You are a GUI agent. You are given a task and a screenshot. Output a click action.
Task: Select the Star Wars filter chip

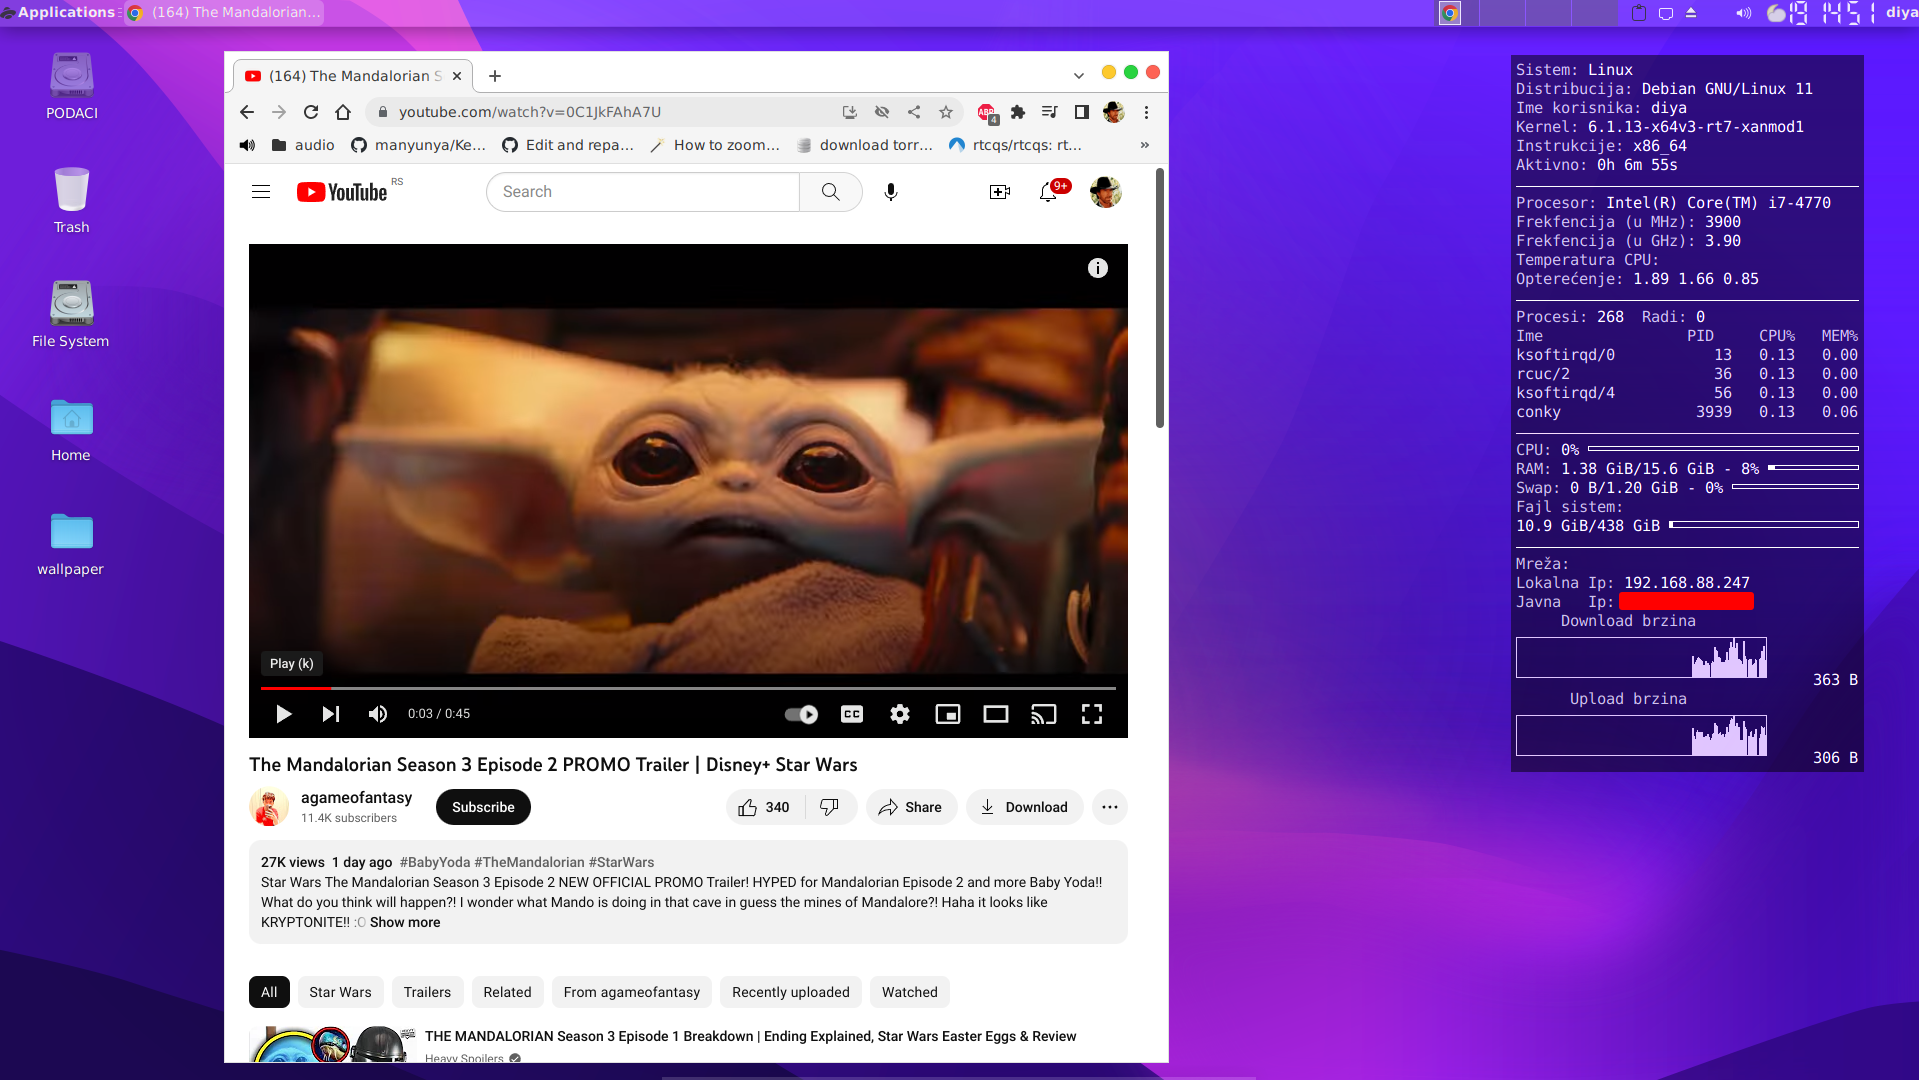340,992
